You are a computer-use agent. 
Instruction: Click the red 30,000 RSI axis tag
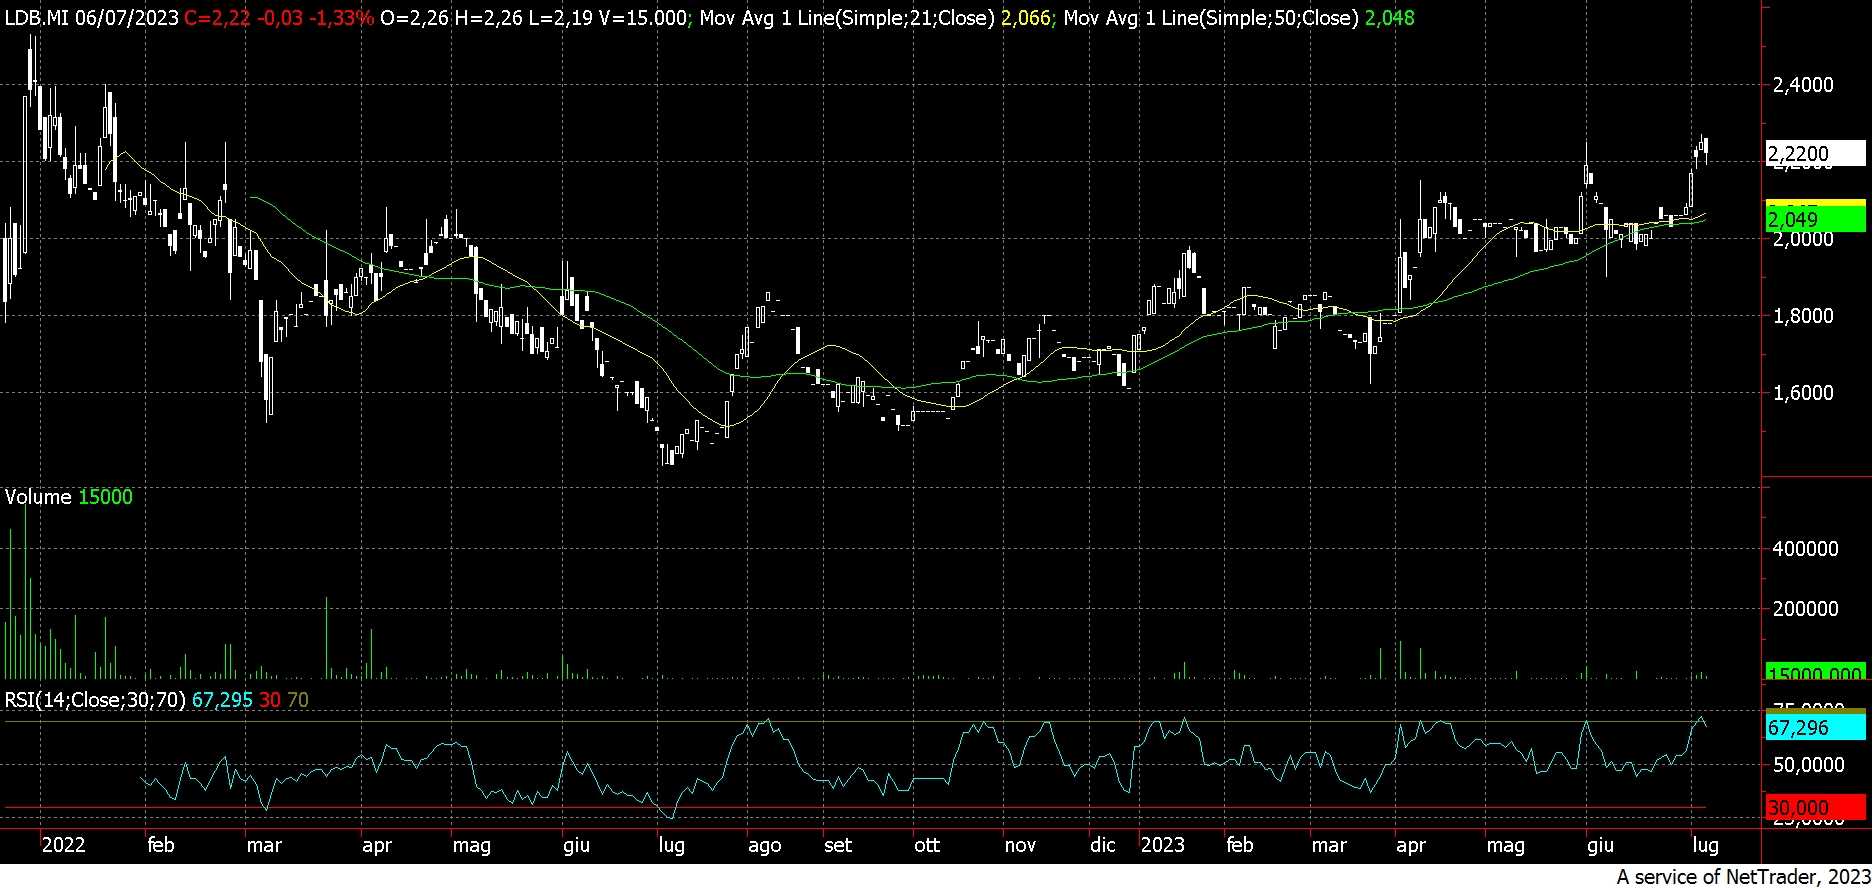point(1814,807)
